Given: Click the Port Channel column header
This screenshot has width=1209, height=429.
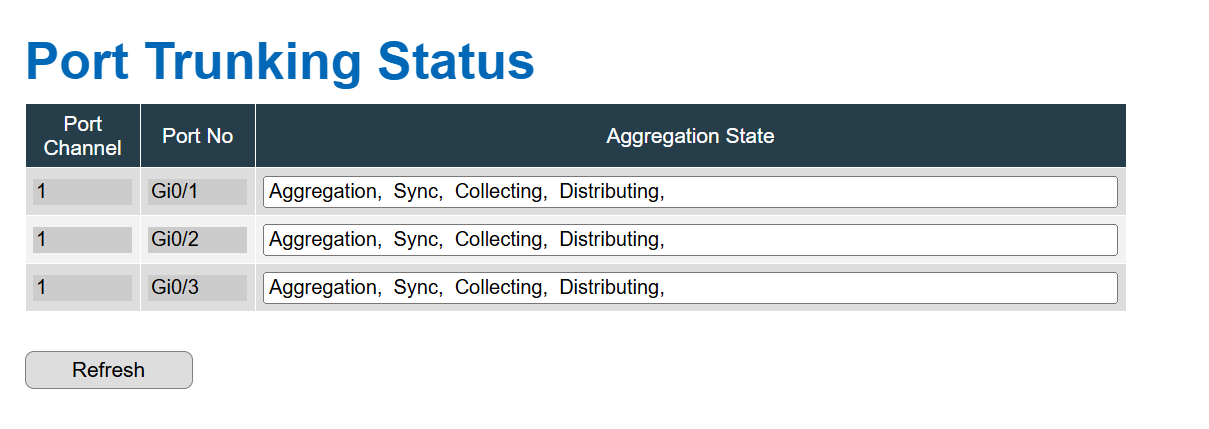Looking at the screenshot, I should click(83, 136).
